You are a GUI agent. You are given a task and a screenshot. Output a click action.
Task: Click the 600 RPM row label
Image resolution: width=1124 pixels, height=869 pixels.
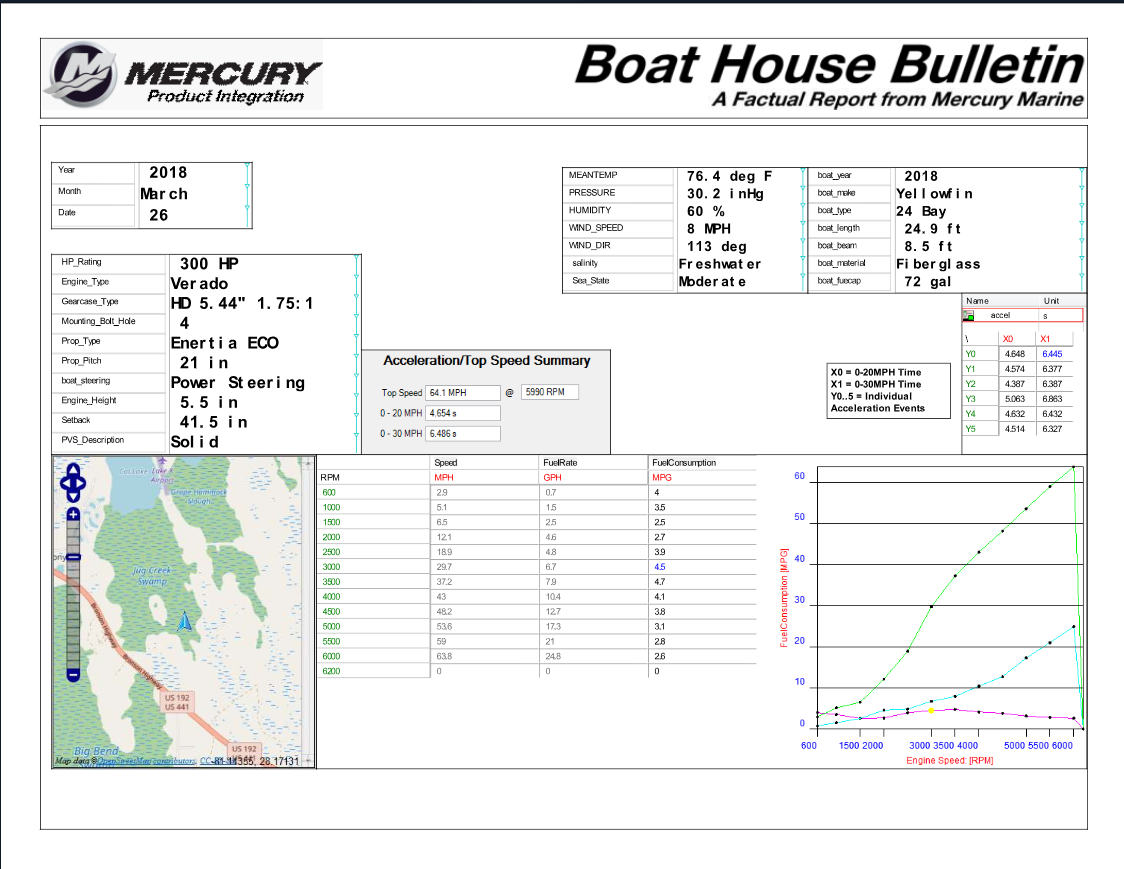coord(329,493)
